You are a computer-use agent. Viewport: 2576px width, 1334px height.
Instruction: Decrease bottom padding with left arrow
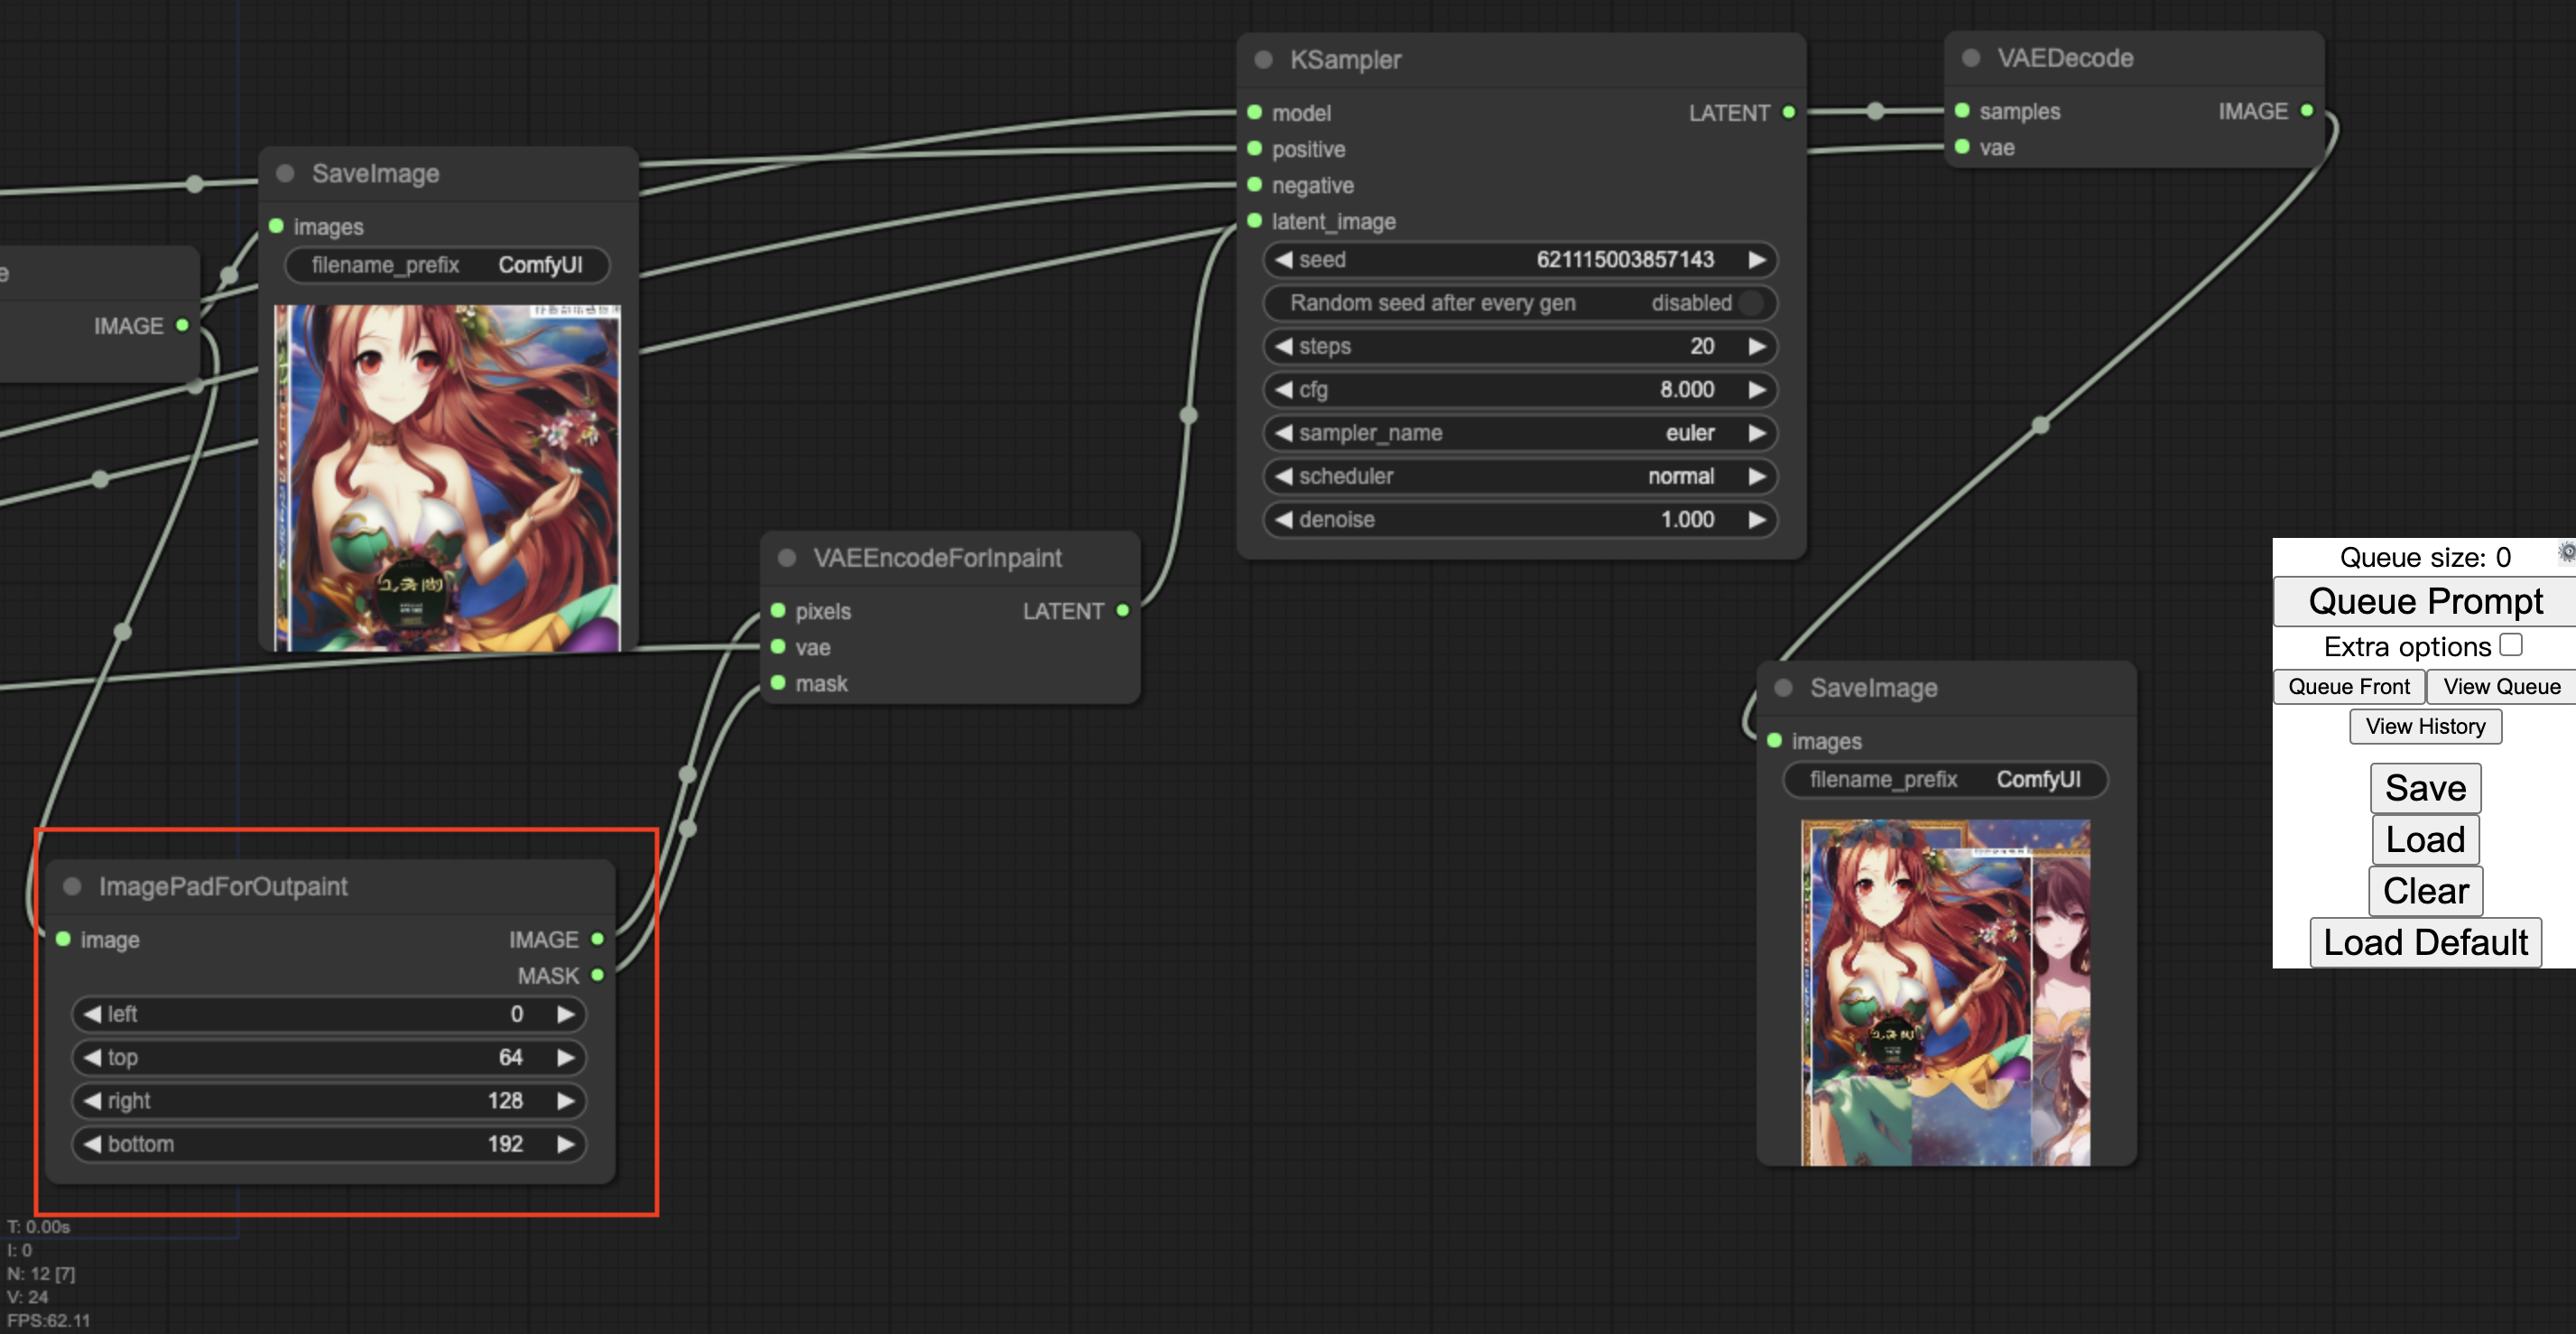pyautogui.click(x=93, y=1144)
